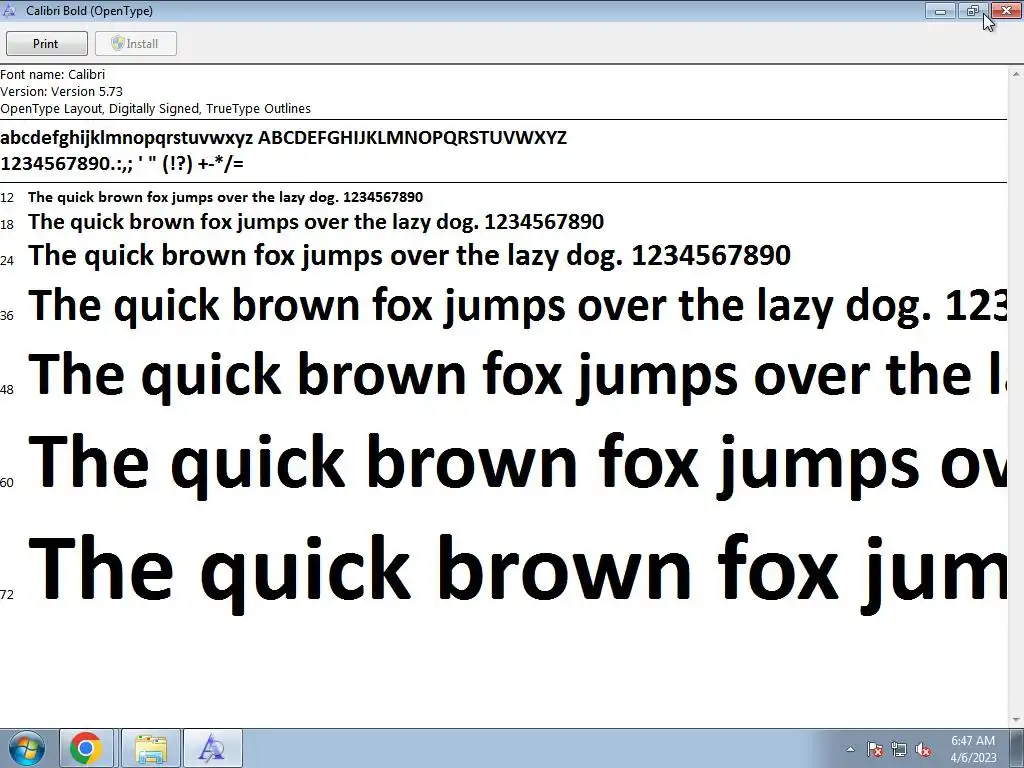The height and width of the screenshot is (768, 1024).
Task: Click the 'OpenType Layout, Digitally Signed' line
Action: (x=155, y=108)
